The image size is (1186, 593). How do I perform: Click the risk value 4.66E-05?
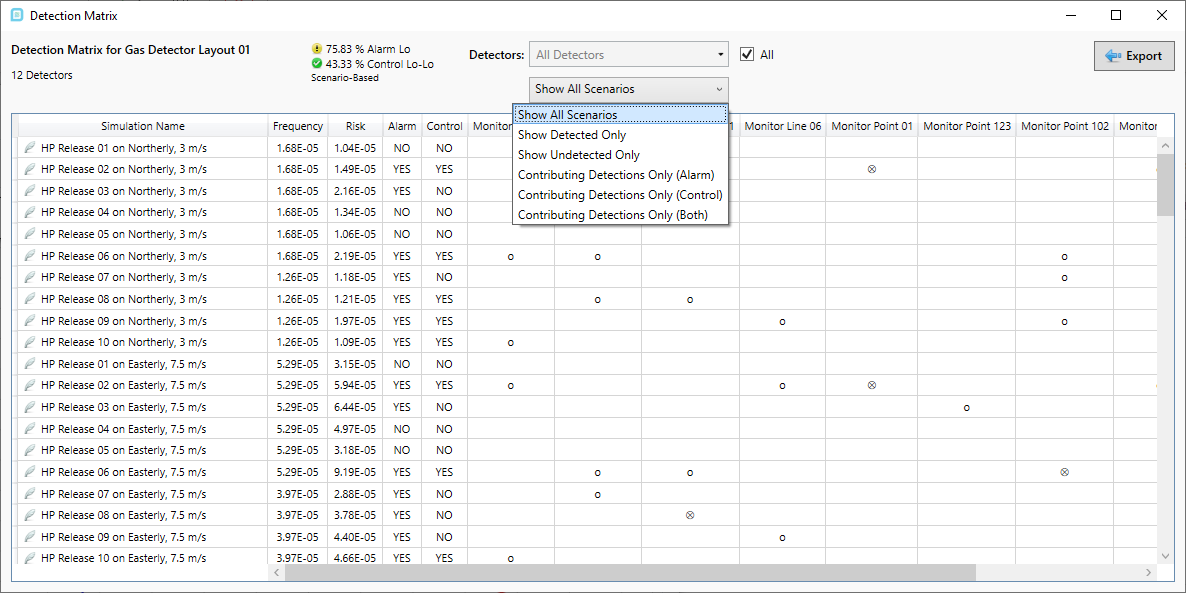click(355, 558)
